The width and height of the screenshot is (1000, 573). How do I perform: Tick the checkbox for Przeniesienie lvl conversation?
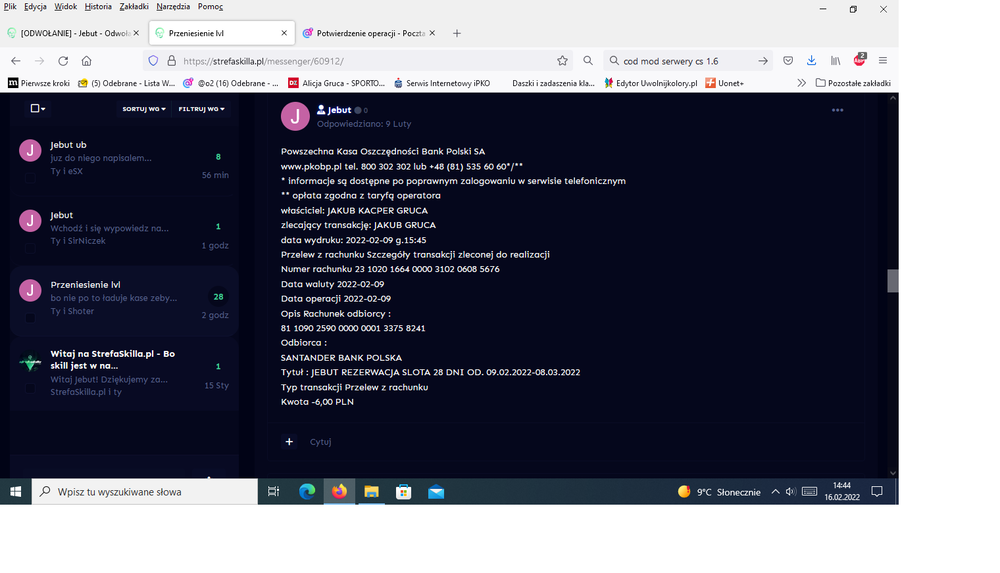[x=30, y=318]
